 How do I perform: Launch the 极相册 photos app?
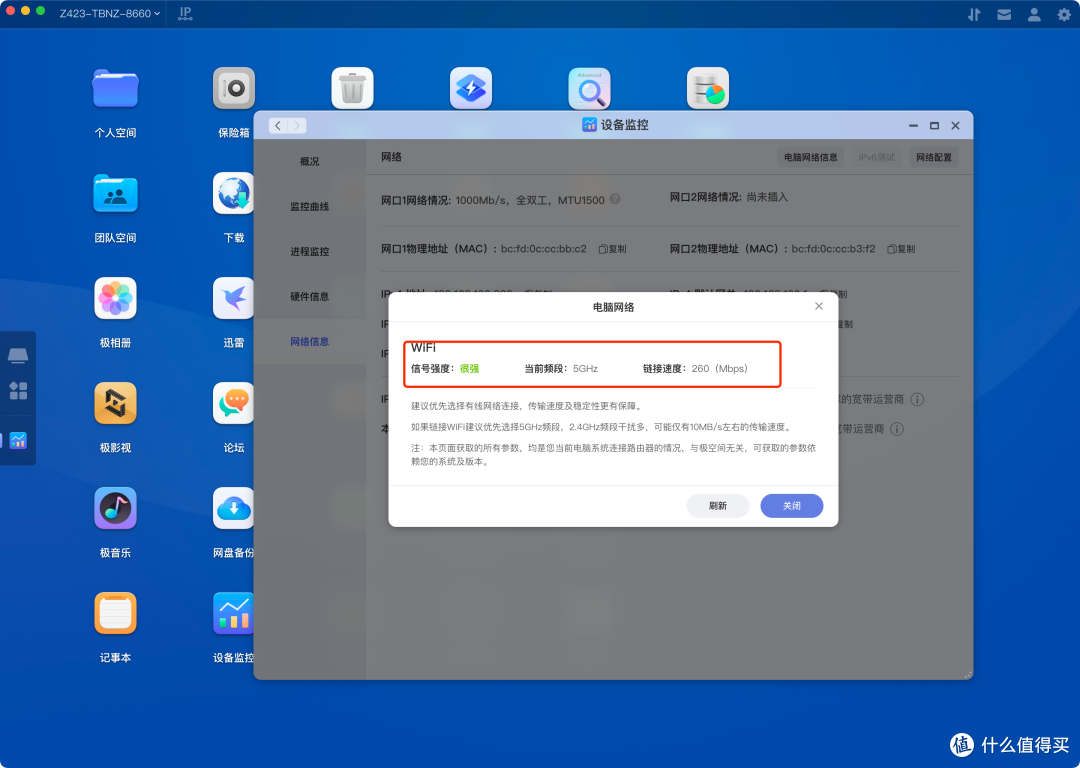[x=115, y=298]
